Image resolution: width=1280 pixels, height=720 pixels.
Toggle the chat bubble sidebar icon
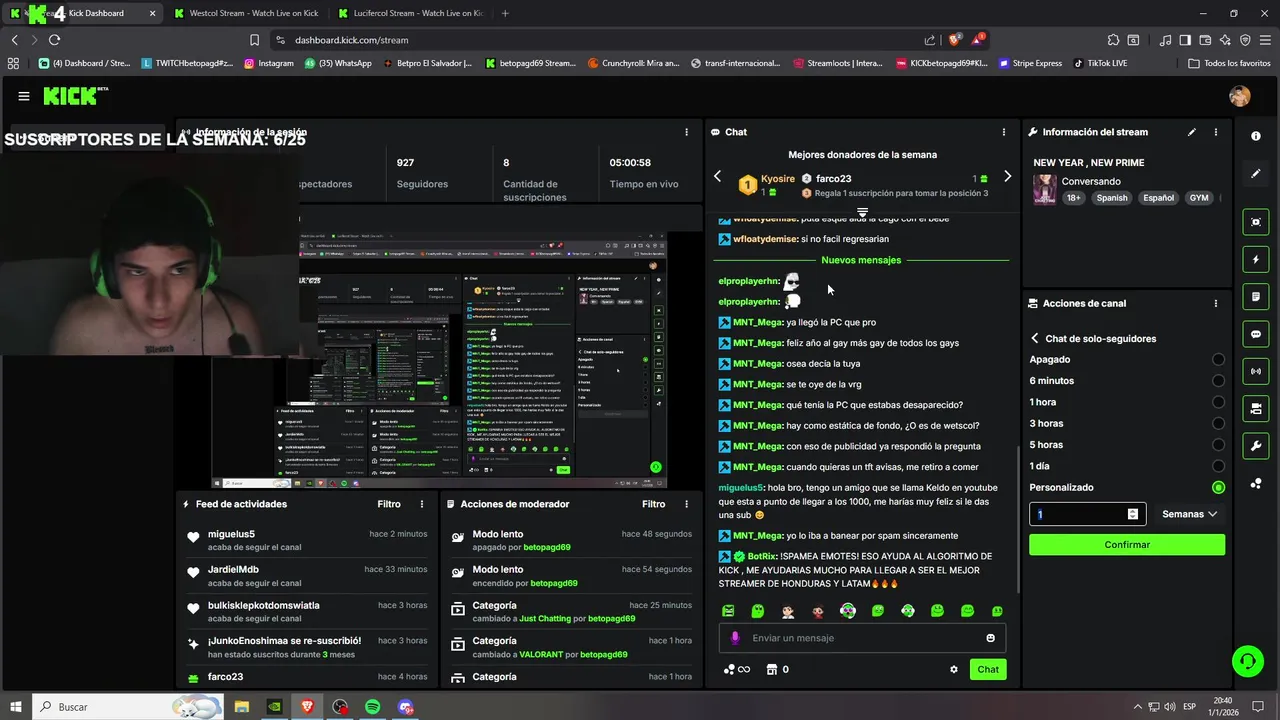point(1256,334)
